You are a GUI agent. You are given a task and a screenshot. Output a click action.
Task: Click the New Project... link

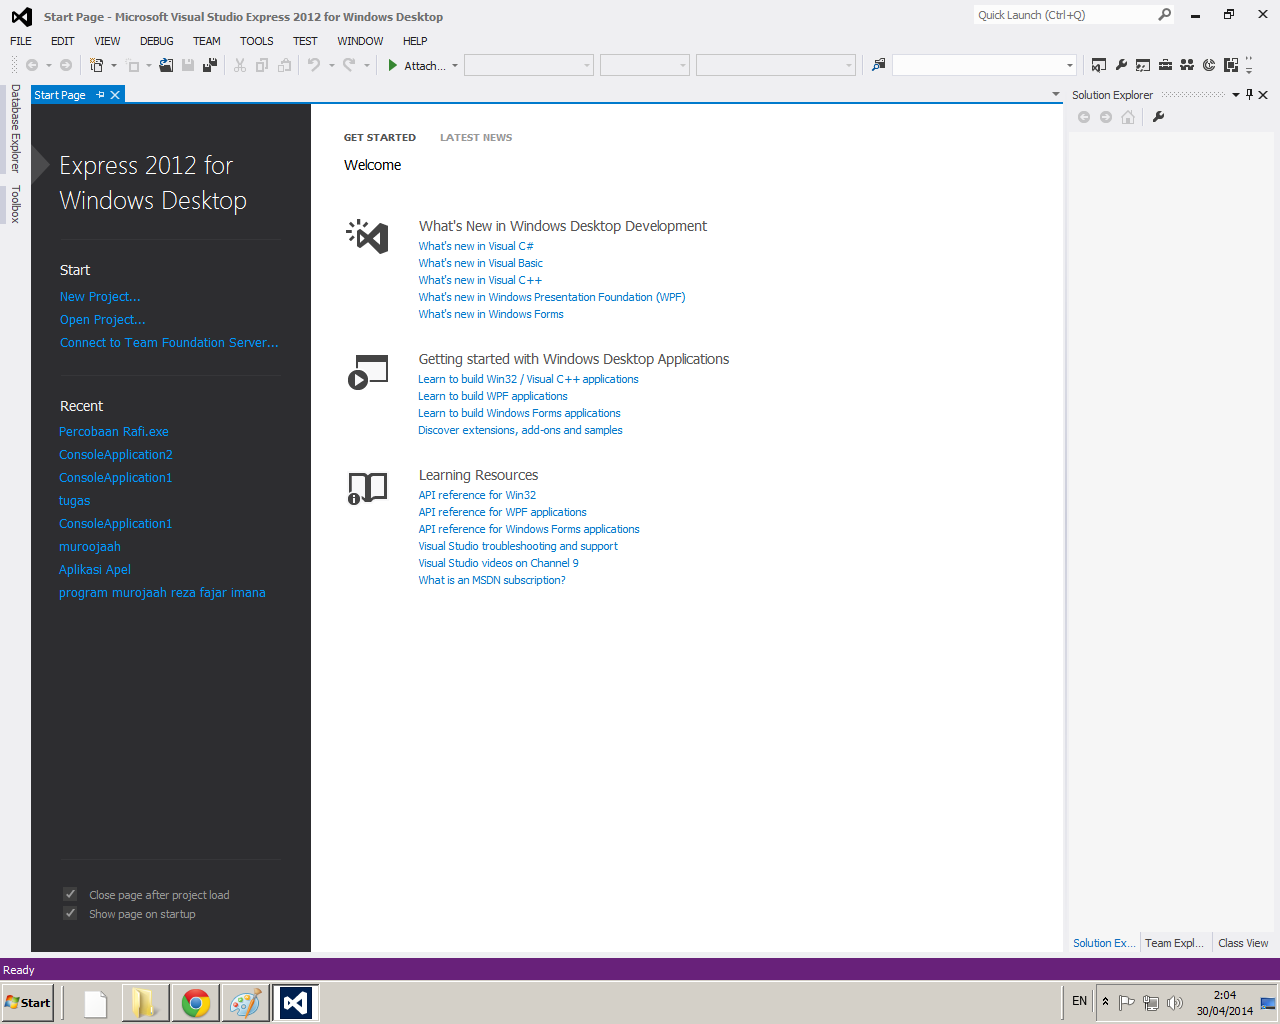pyautogui.click(x=100, y=297)
